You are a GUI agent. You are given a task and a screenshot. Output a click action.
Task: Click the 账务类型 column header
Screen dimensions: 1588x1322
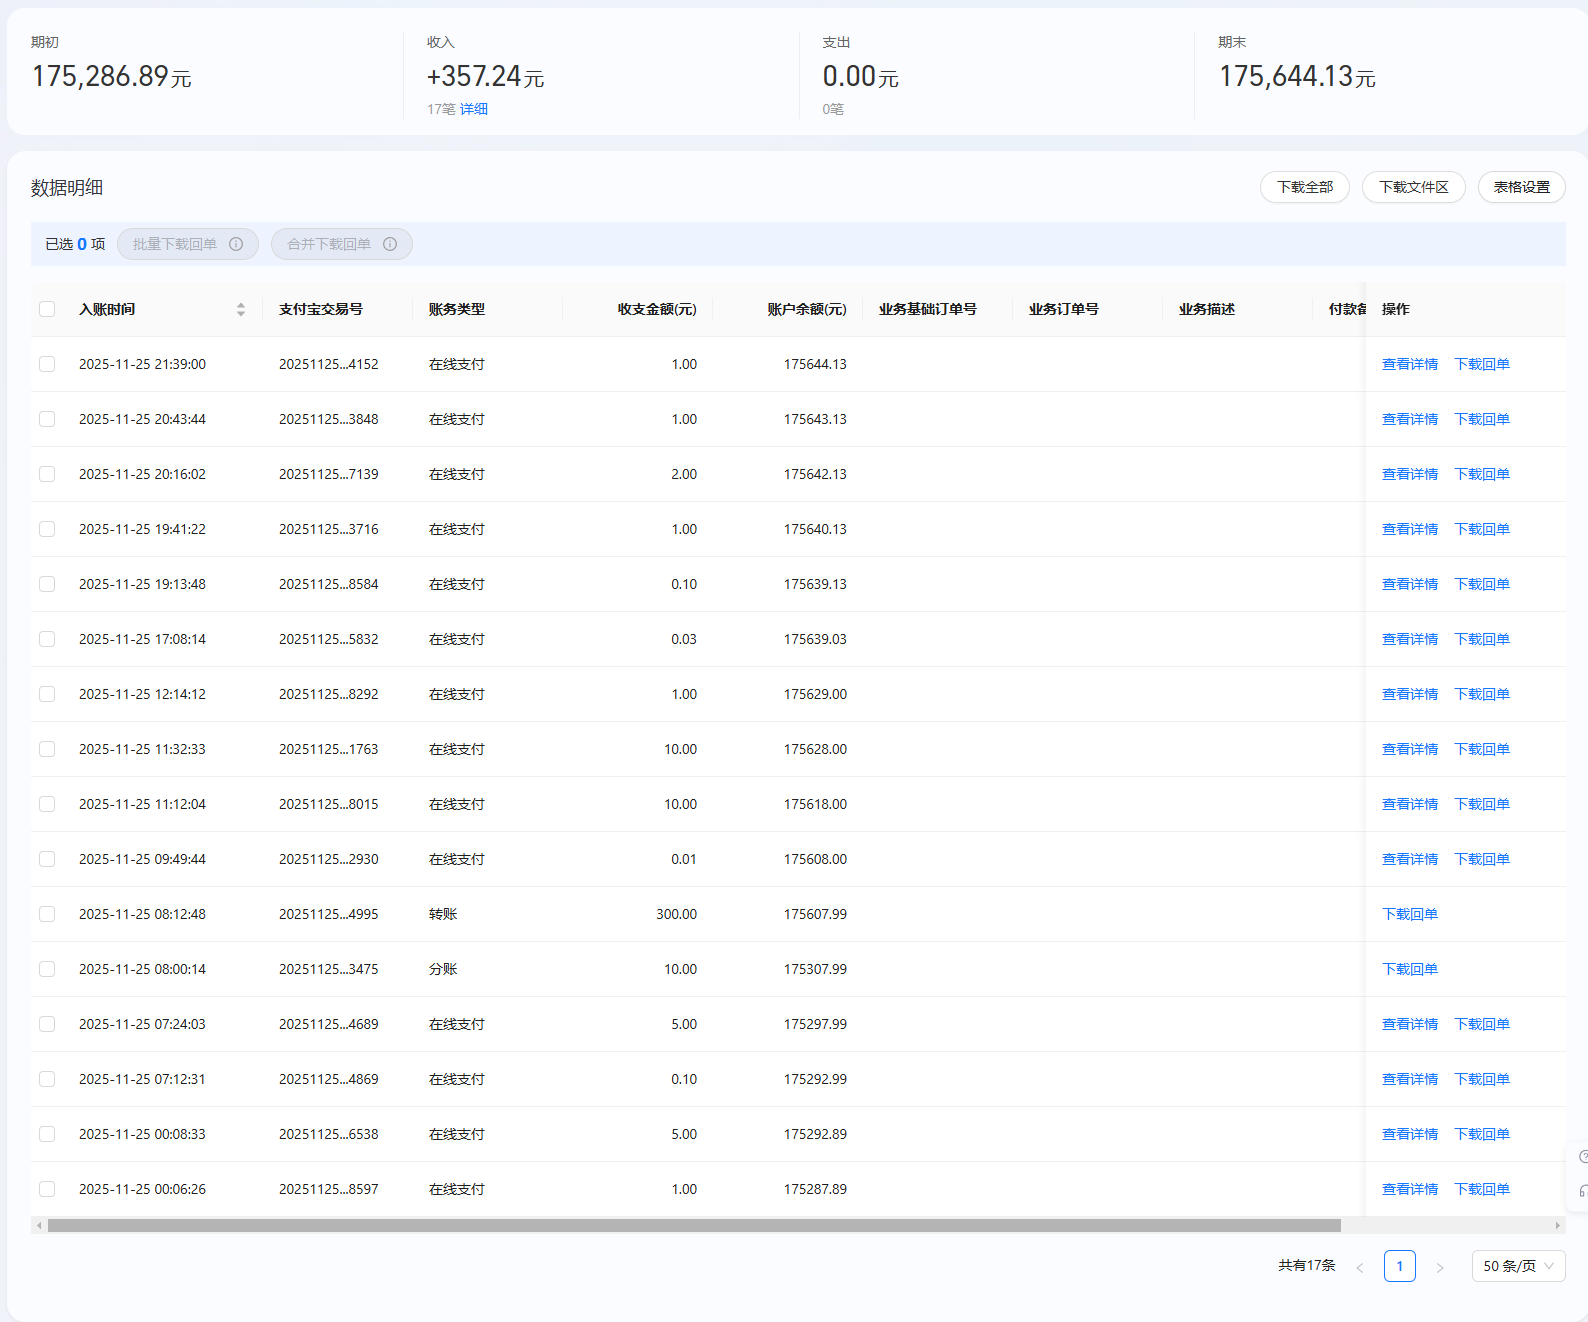pos(457,309)
